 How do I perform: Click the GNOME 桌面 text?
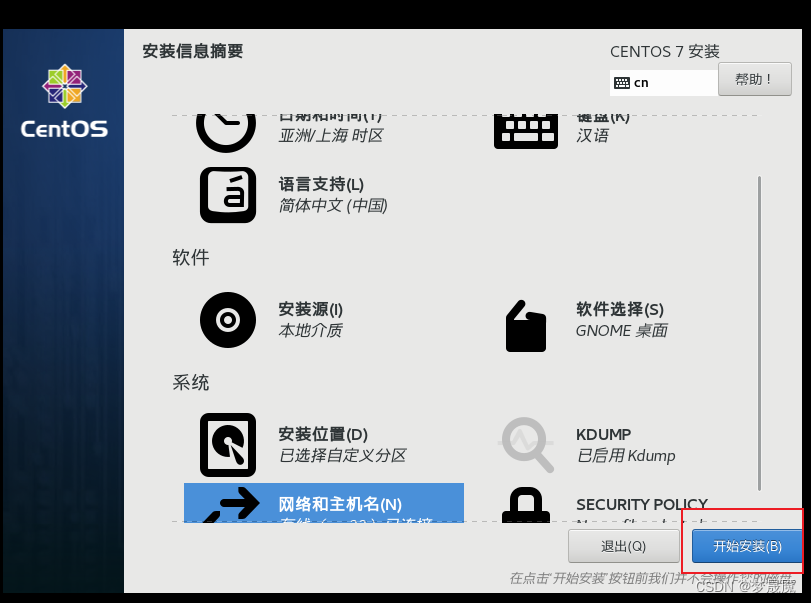click(622, 330)
